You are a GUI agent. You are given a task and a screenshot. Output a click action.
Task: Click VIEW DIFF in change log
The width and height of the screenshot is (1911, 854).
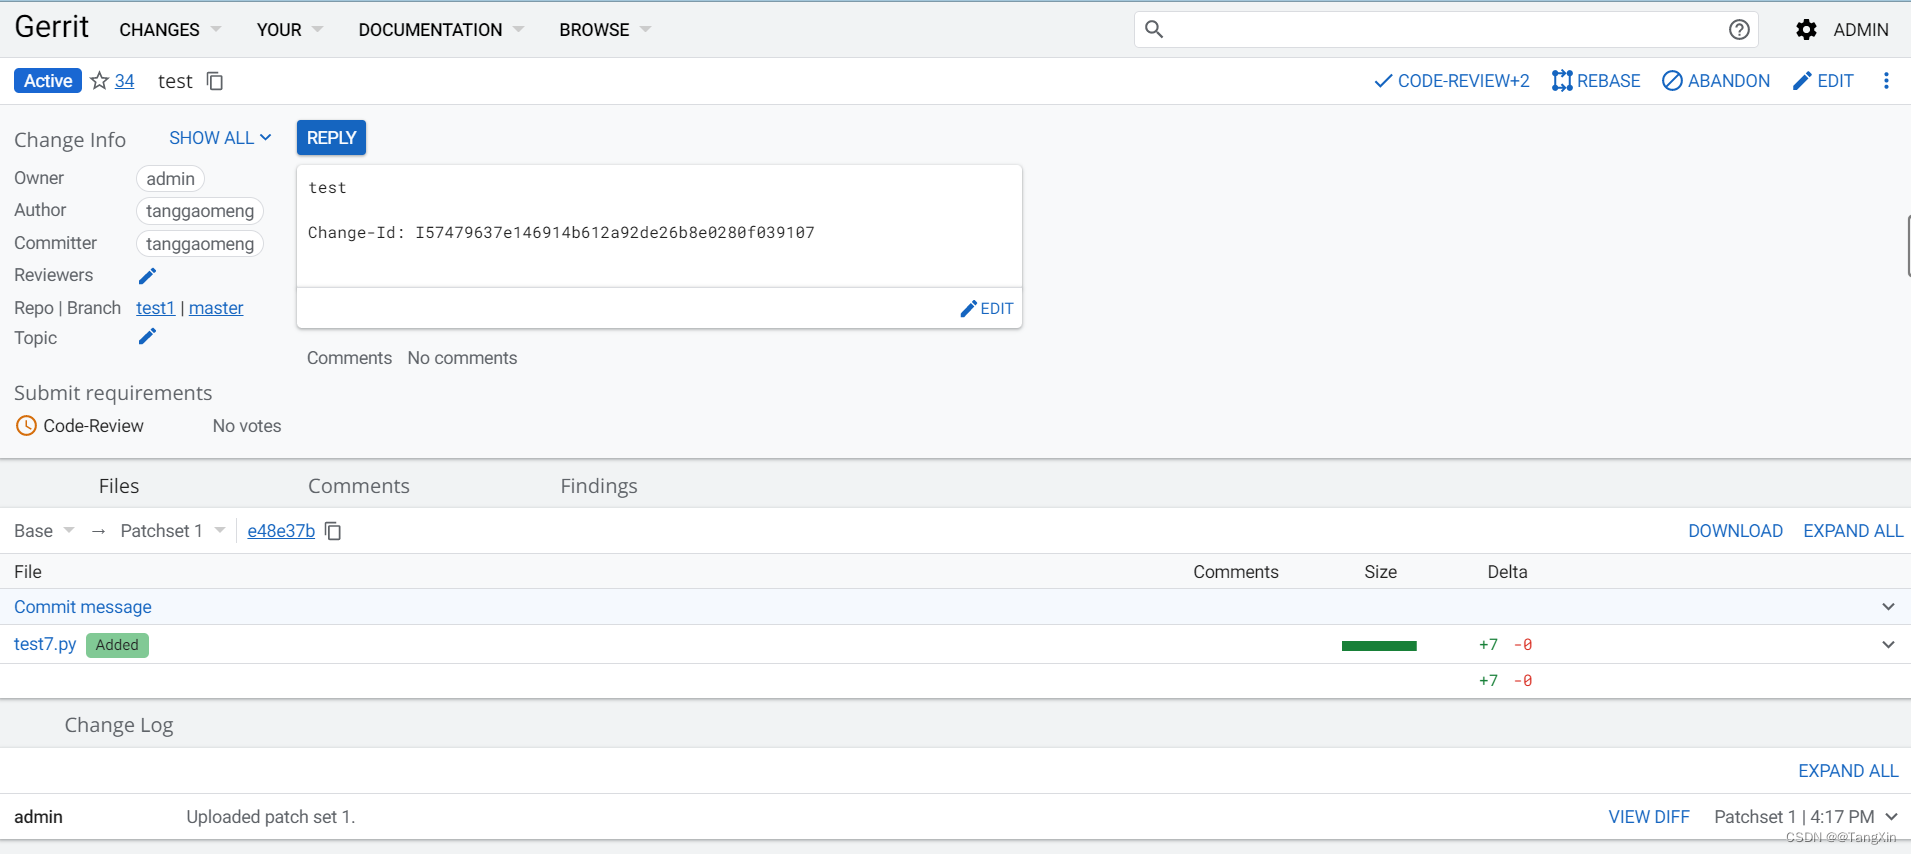[1649, 817]
